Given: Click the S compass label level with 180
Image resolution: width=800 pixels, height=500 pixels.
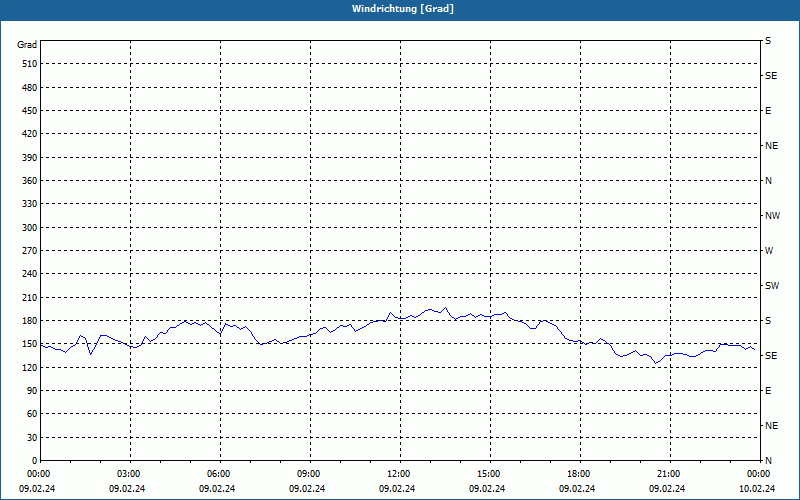Looking at the screenshot, I should click(768, 321).
